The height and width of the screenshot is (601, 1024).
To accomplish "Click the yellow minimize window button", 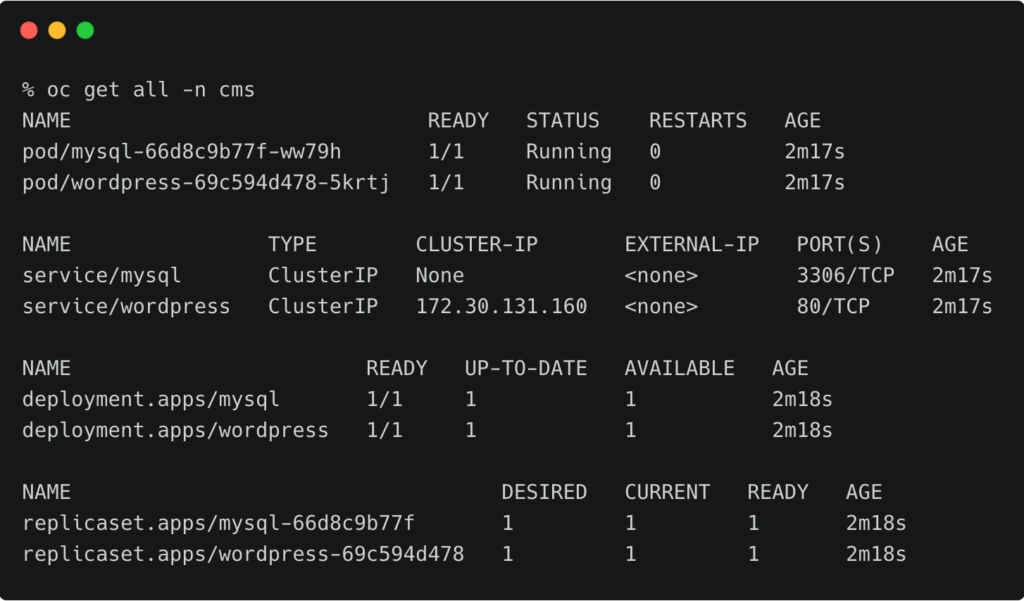I will [57, 30].
